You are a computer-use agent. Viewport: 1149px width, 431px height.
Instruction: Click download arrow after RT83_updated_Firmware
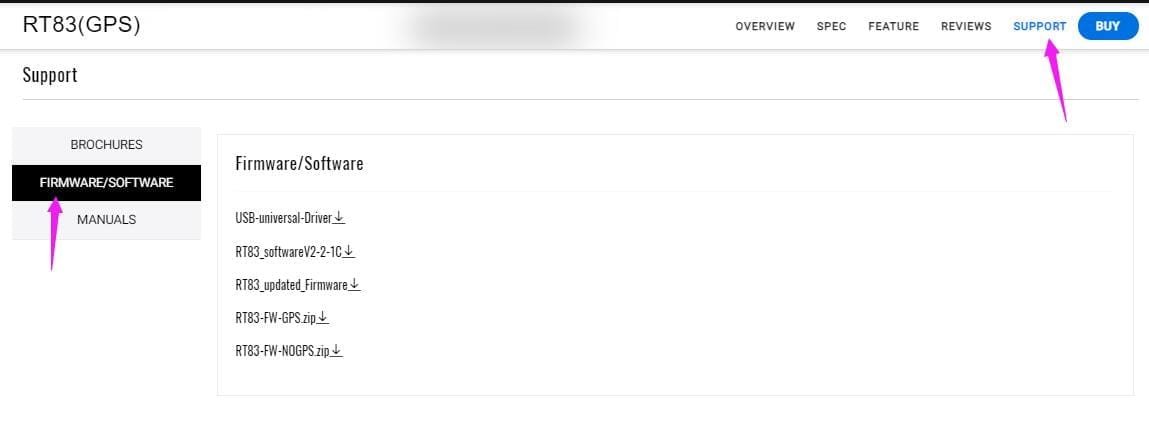pyautogui.click(x=355, y=284)
